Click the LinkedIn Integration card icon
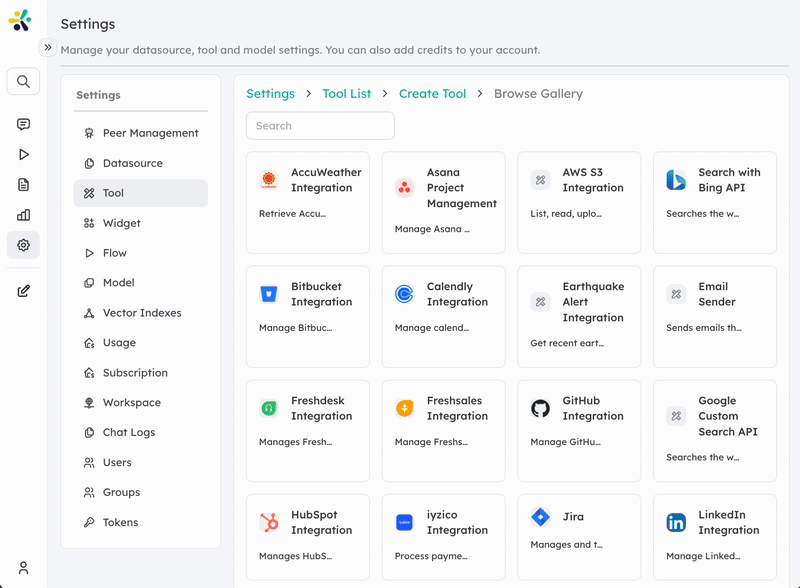 [676, 521]
